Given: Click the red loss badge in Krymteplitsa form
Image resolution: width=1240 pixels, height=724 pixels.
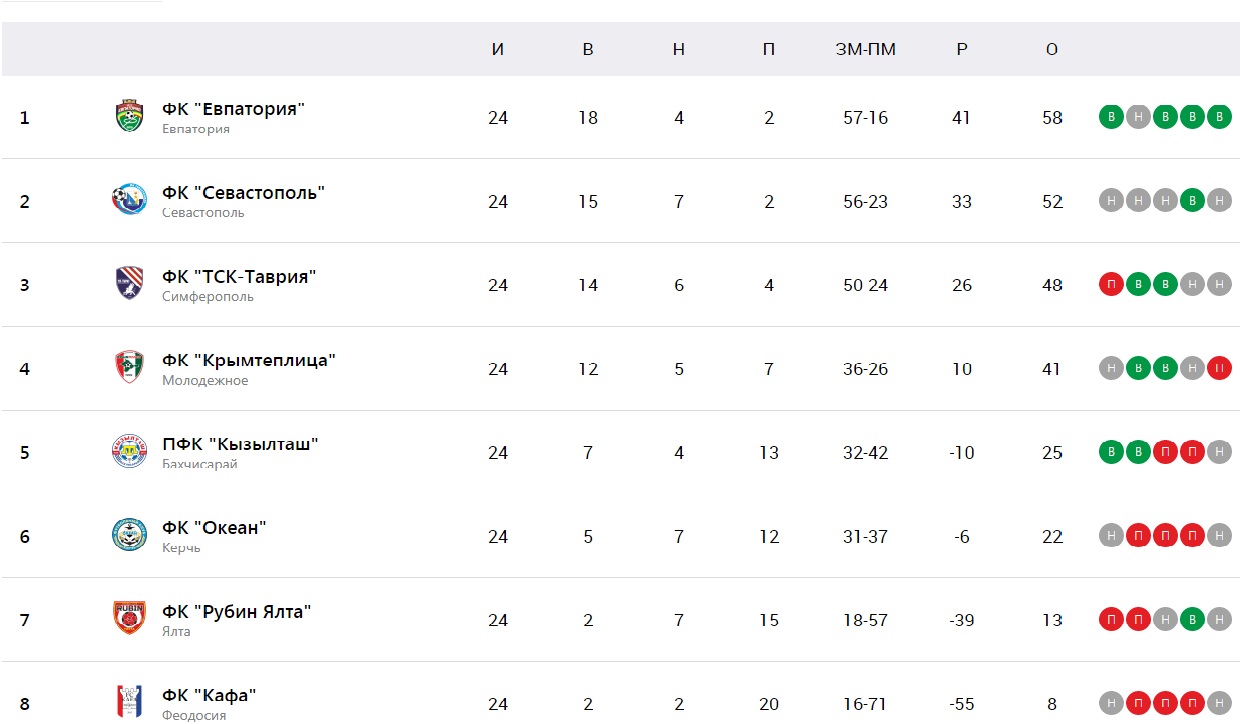Looking at the screenshot, I should [x=1218, y=369].
